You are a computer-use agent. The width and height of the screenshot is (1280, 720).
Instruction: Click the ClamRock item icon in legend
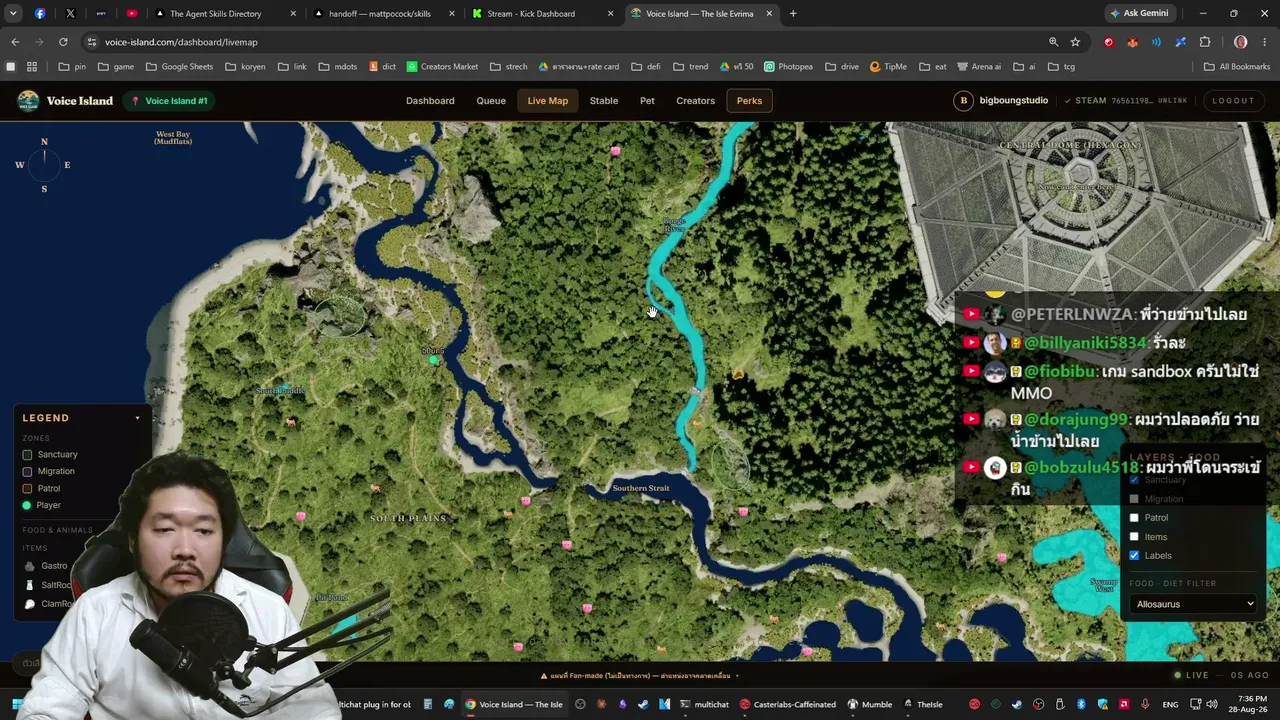click(x=30, y=604)
